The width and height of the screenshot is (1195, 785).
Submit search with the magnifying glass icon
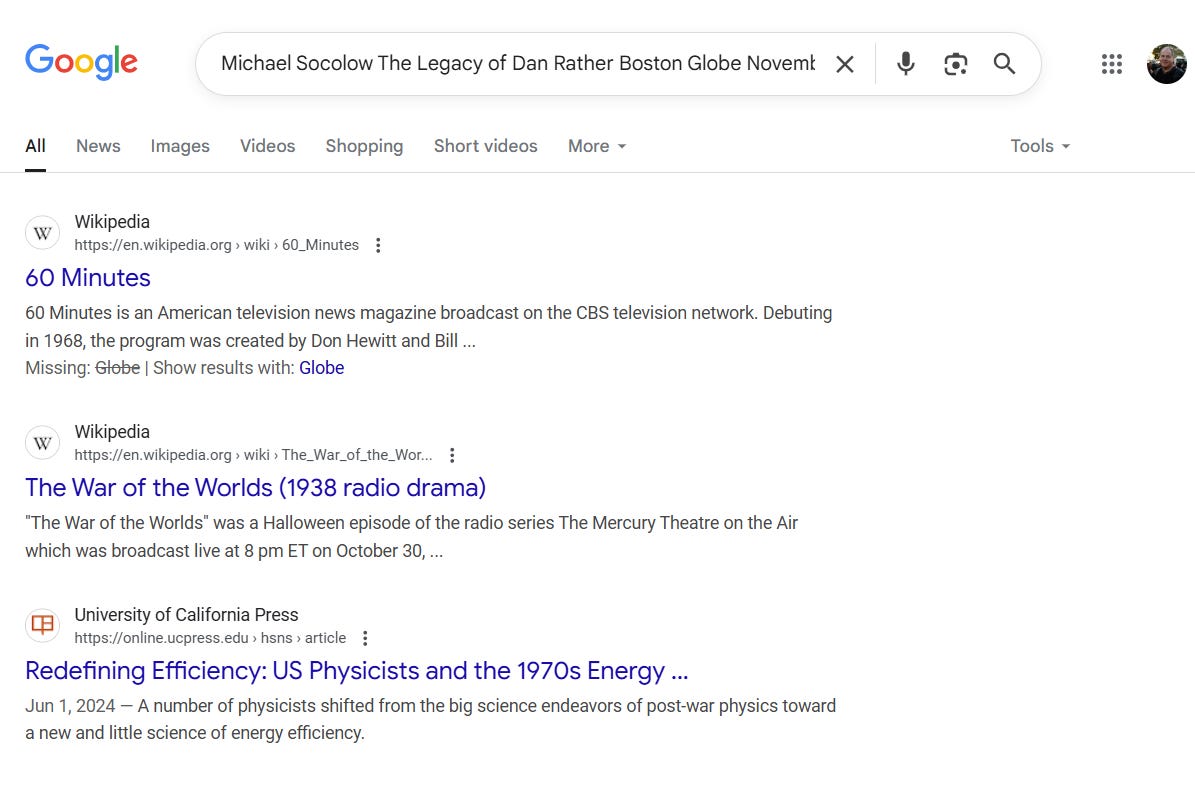[x=1004, y=63]
